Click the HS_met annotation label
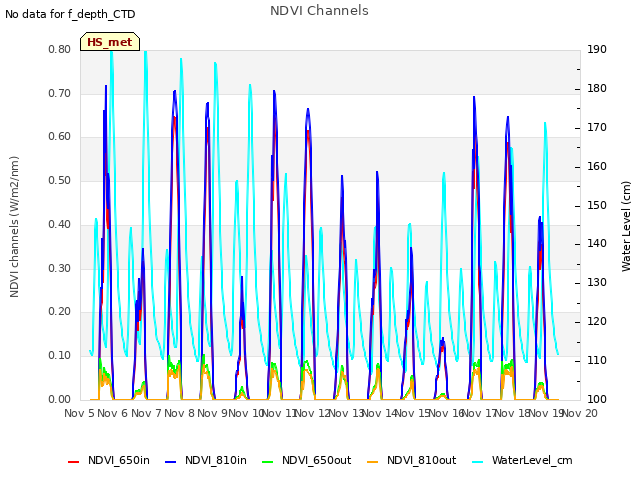Viewport: 640px width, 480px height. [x=110, y=42]
